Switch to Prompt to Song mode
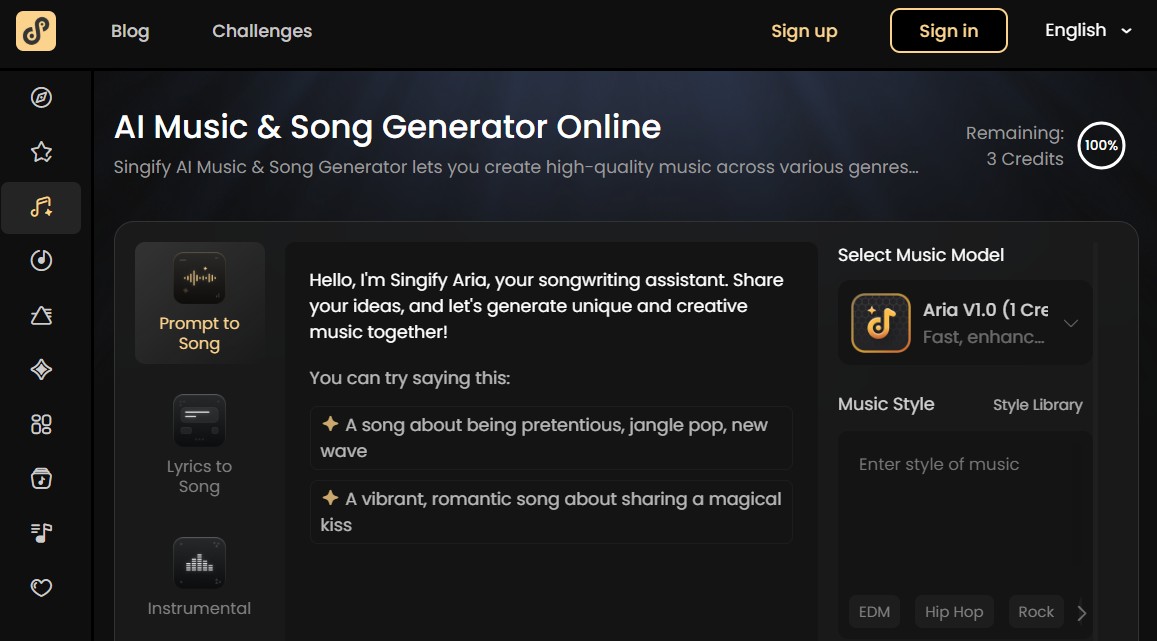 [199, 303]
